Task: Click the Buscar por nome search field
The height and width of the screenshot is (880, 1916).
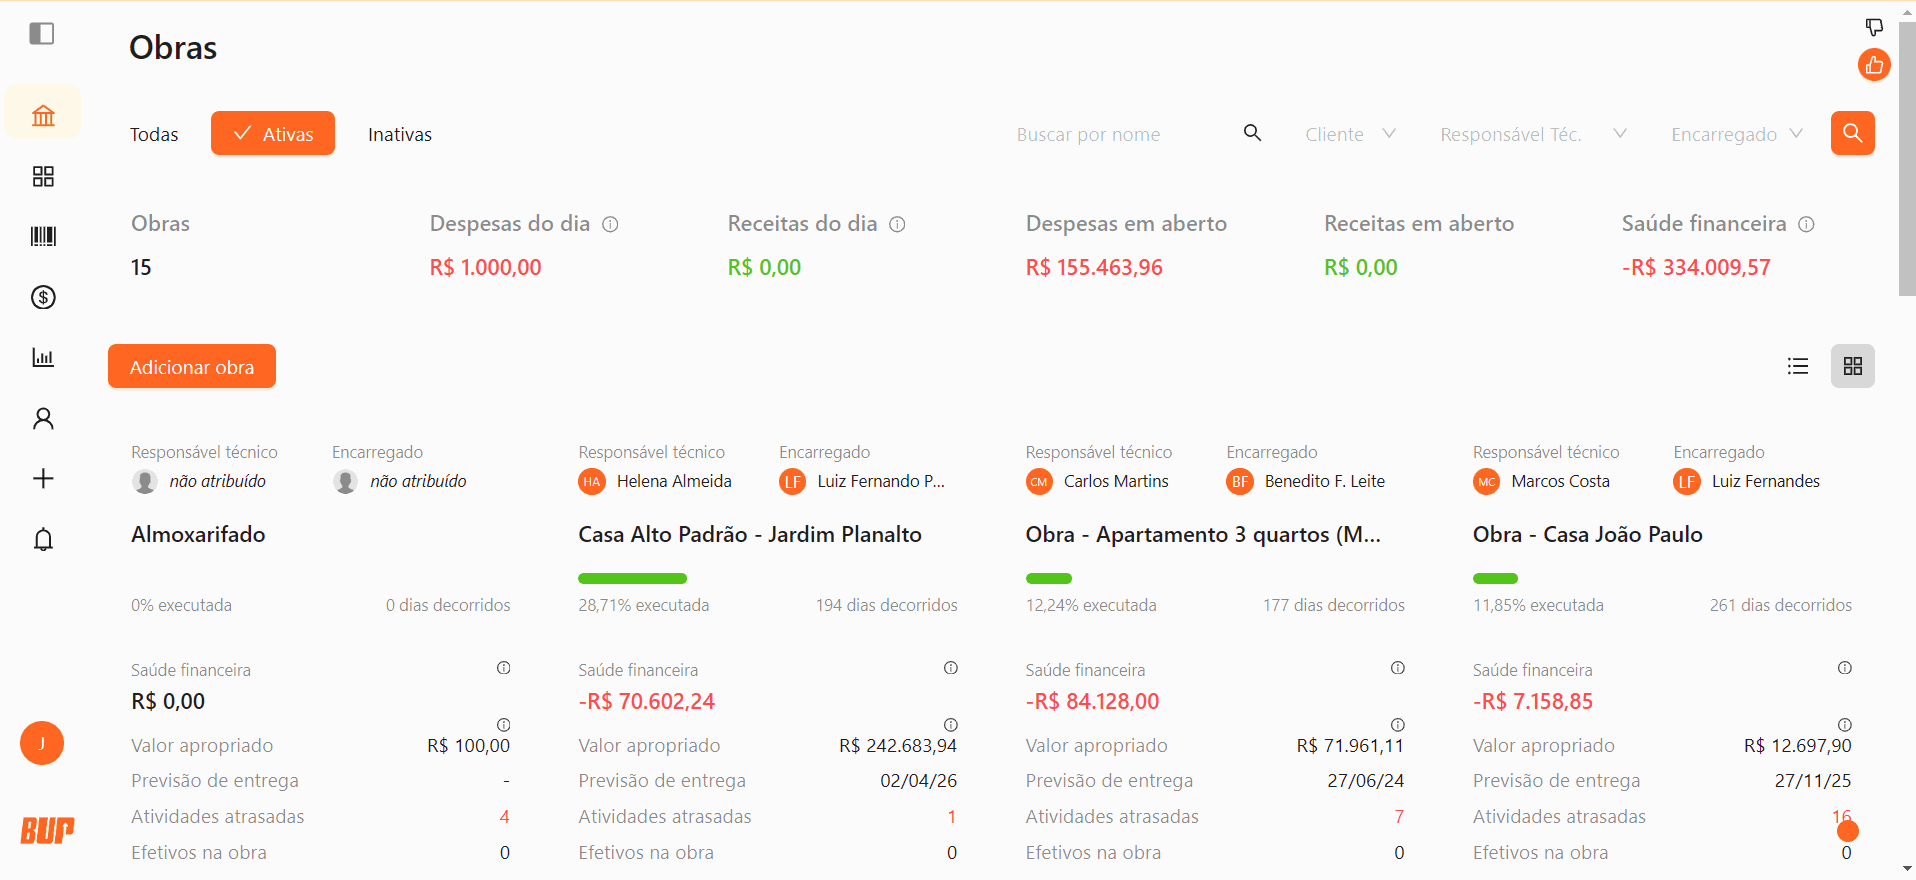Action: [1120, 134]
